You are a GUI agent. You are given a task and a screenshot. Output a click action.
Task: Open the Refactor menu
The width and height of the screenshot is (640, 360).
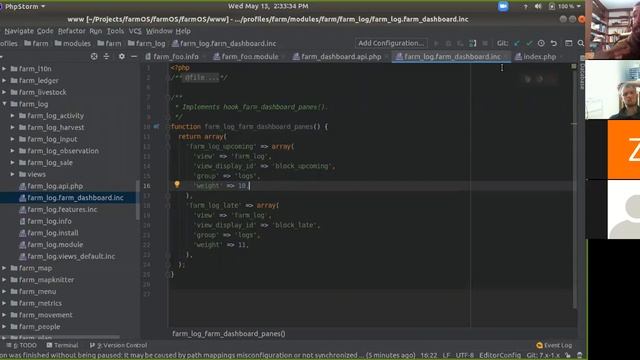pos(71,31)
